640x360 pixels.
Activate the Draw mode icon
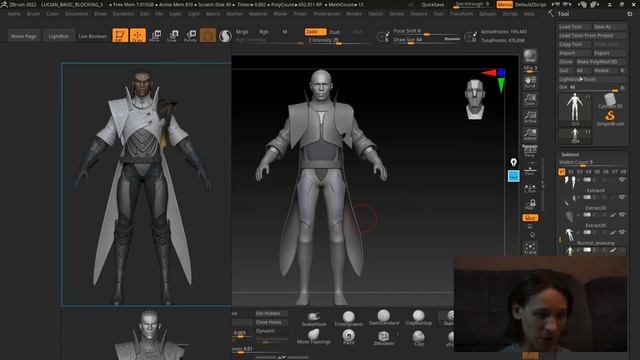(x=138, y=35)
